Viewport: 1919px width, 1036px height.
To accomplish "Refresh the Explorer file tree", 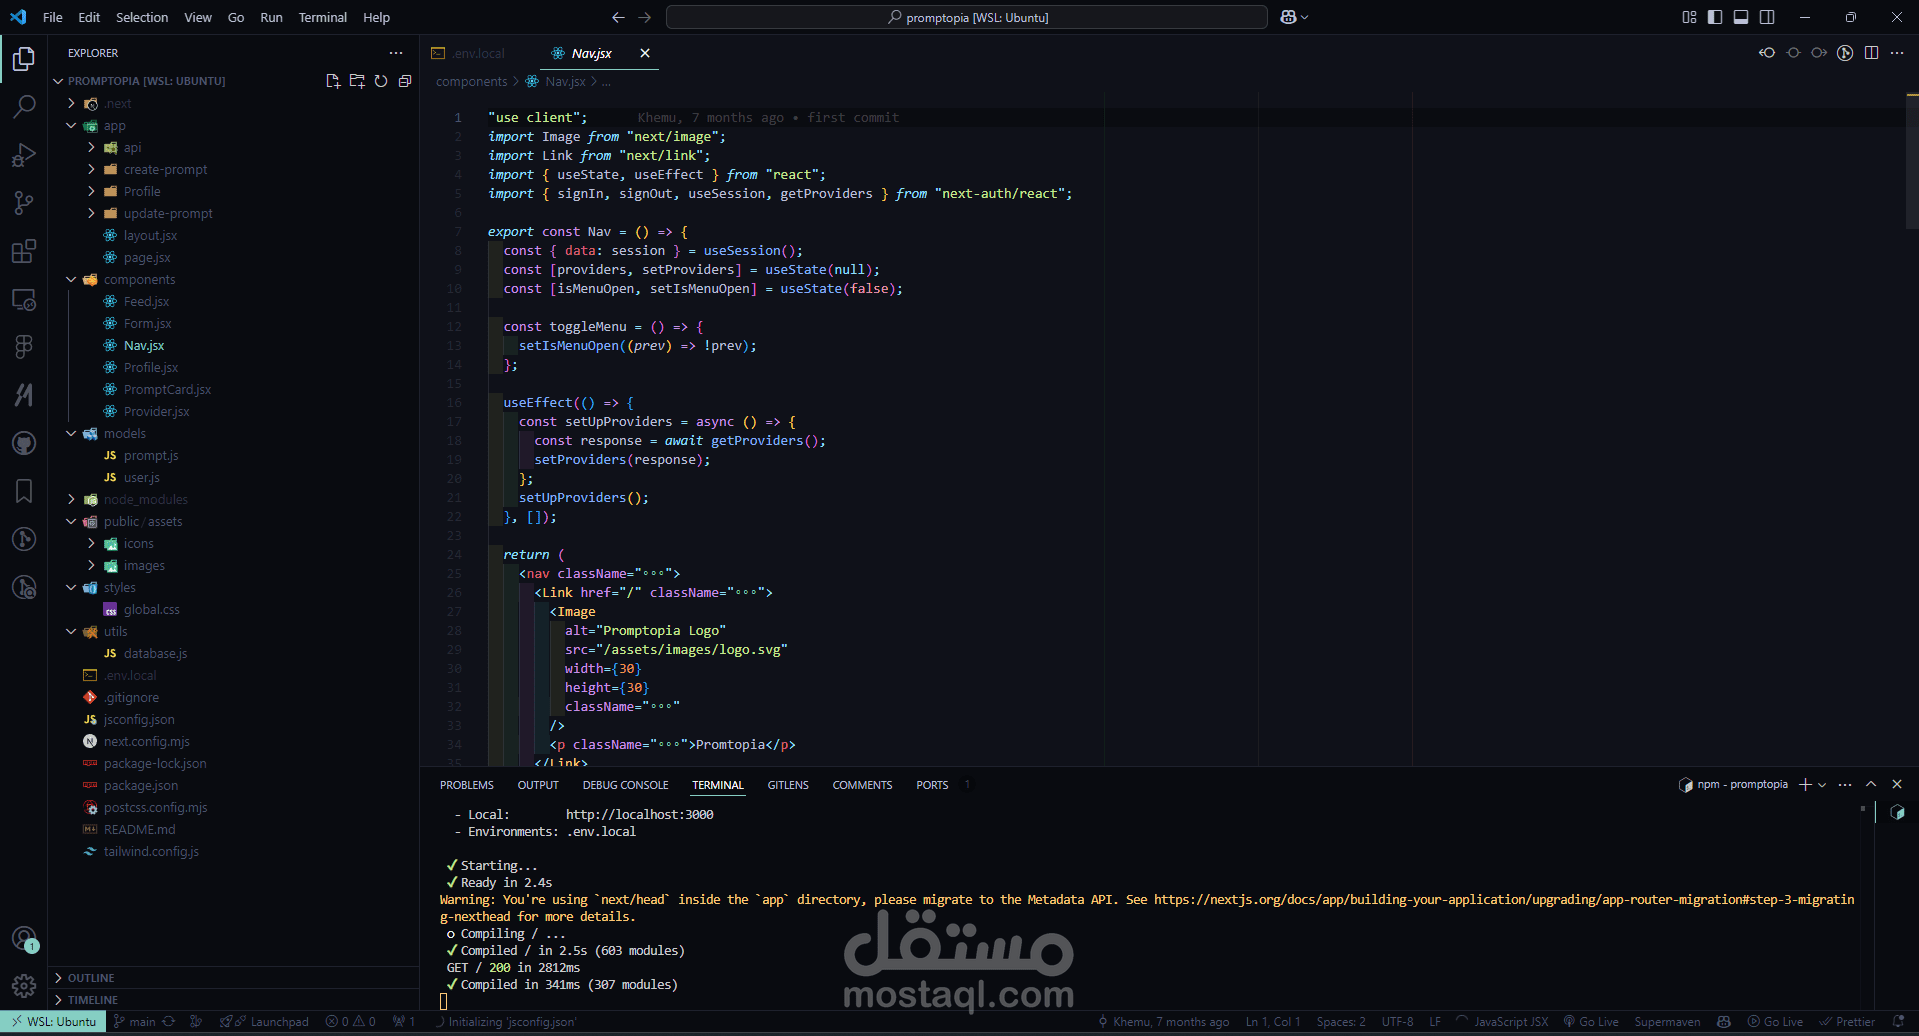I will tap(381, 81).
